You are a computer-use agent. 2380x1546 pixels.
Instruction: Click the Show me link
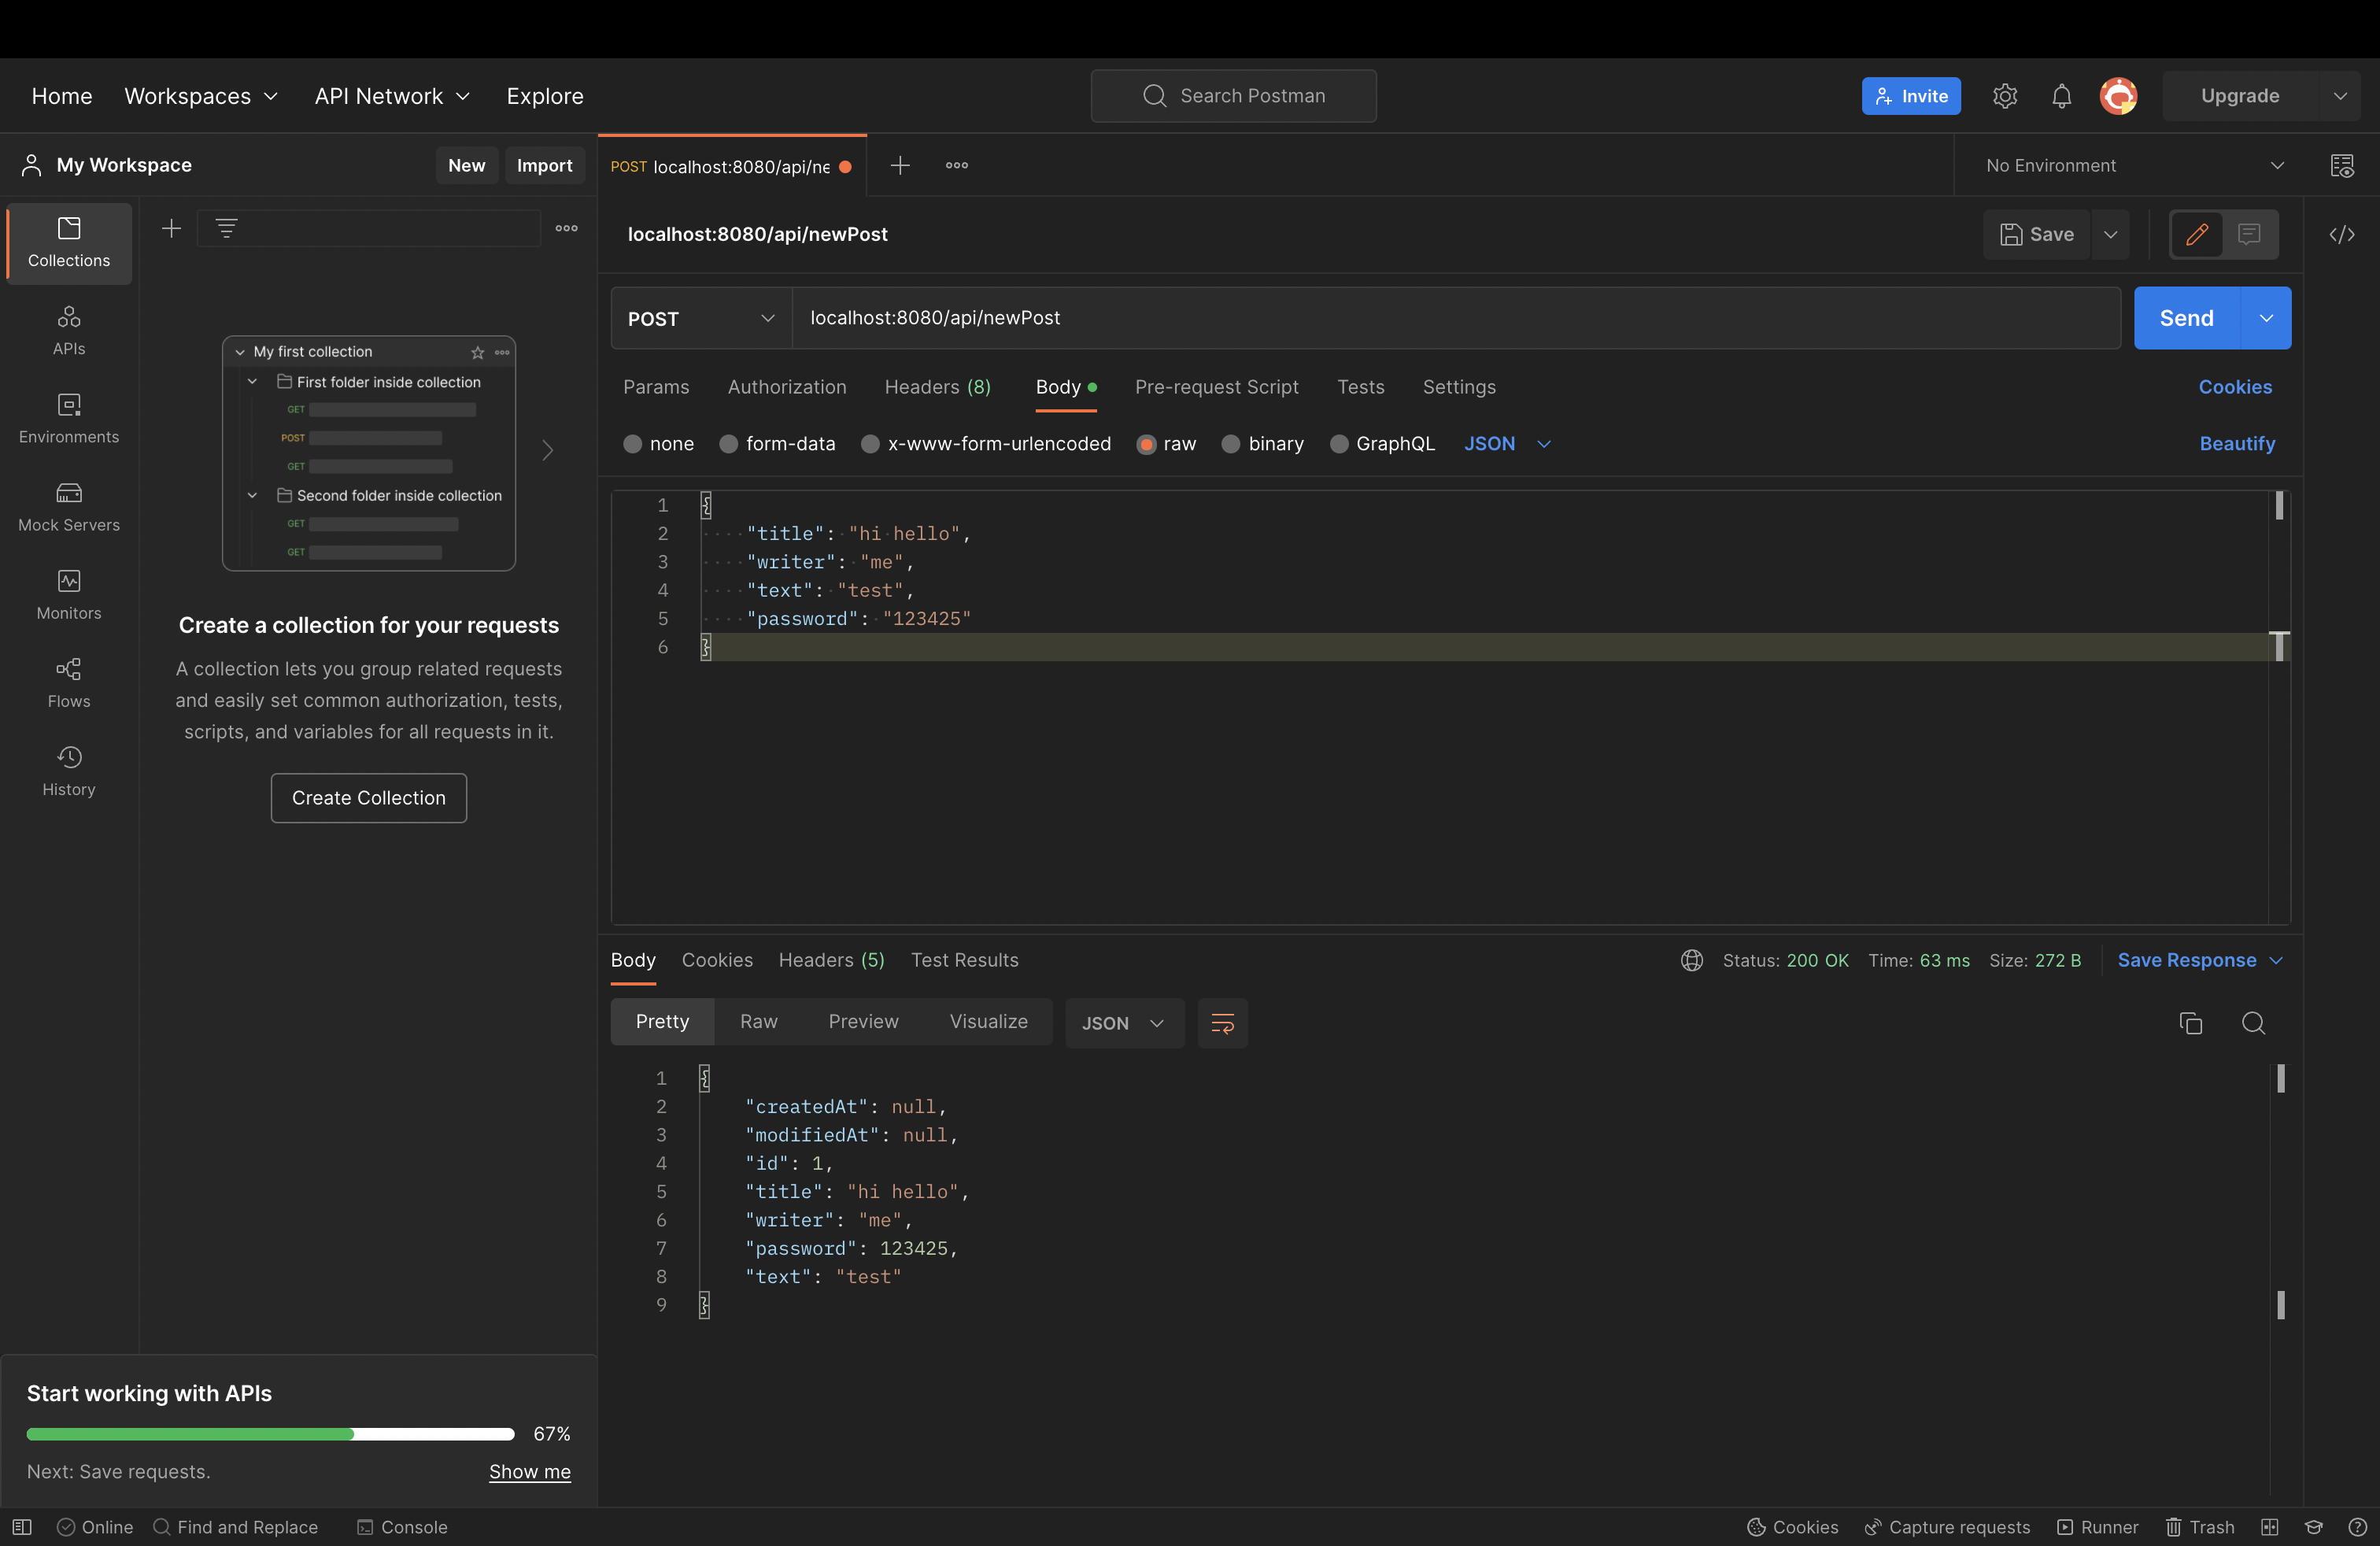pyautogui.click(x=530, y=1472)
